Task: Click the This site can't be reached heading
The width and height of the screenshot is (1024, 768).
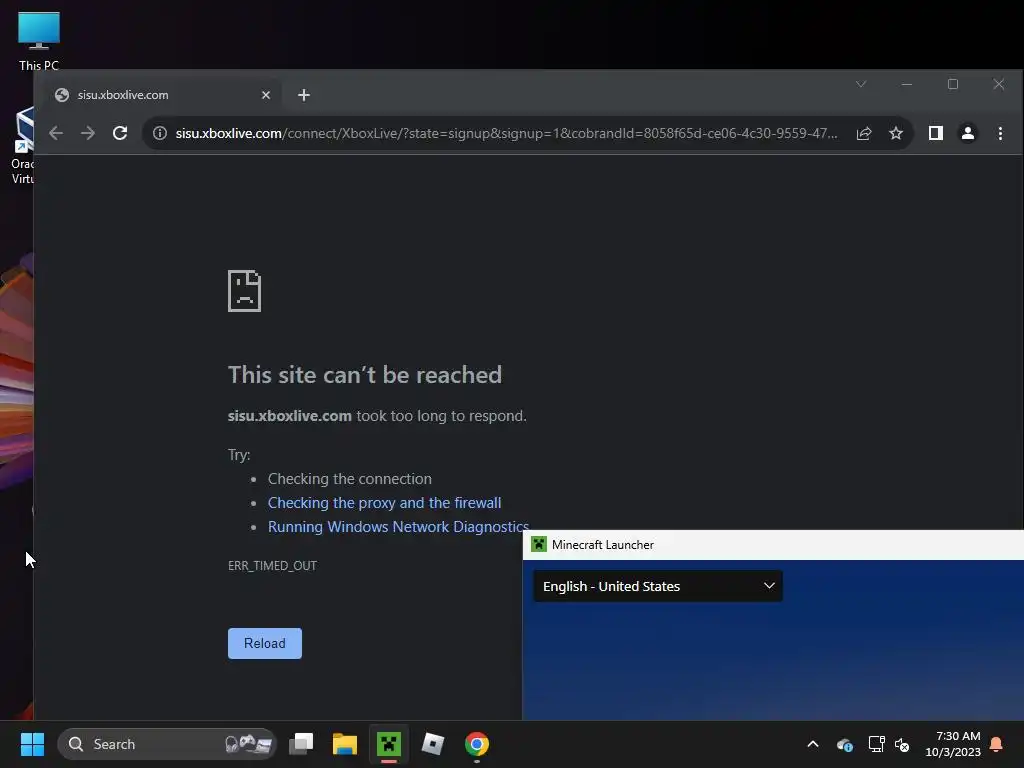Action: 365,375
